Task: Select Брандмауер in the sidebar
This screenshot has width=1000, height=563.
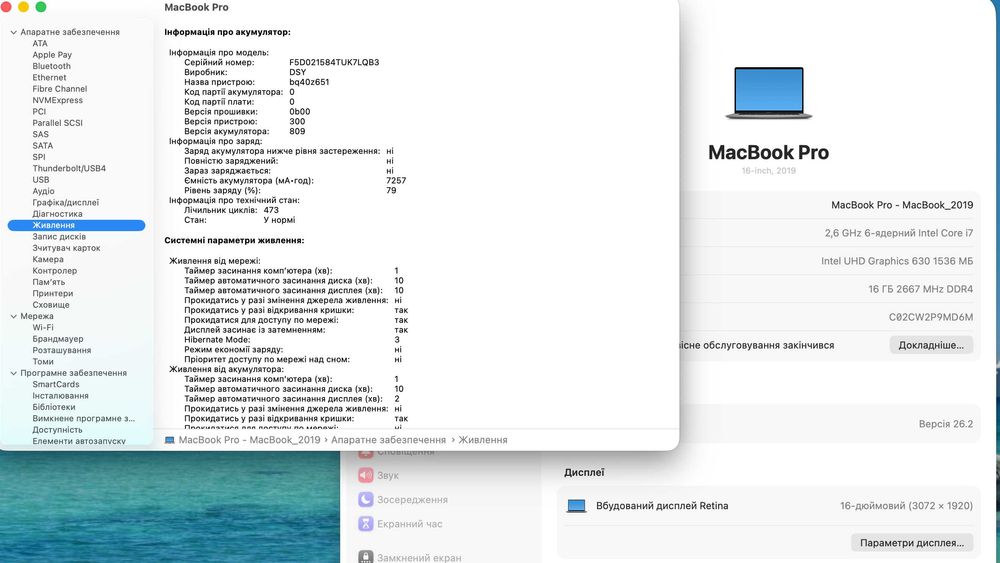Action: click(x=58, y=339)
